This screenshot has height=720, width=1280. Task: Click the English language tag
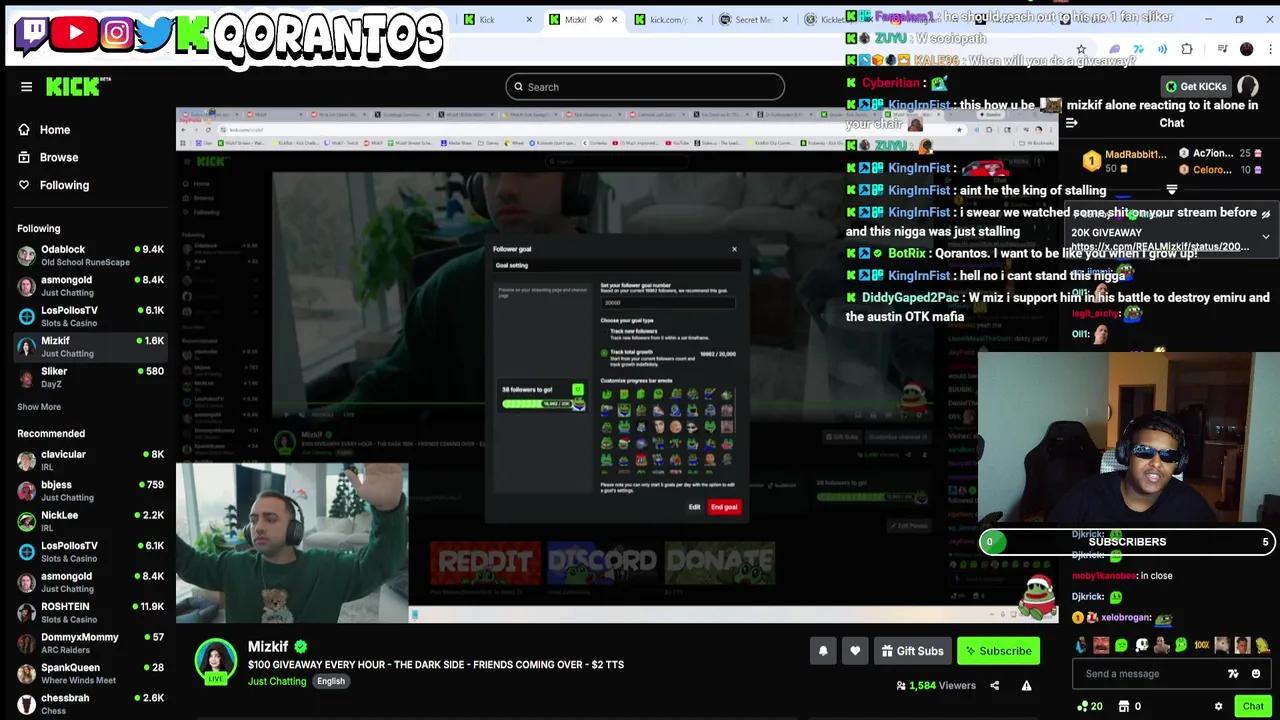331,681
